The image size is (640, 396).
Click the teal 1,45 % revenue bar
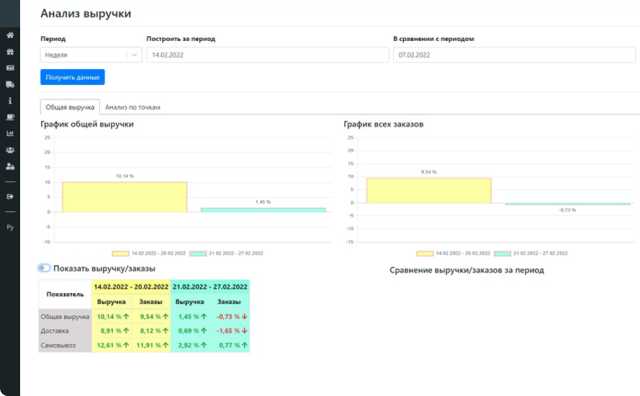point(263,210)
